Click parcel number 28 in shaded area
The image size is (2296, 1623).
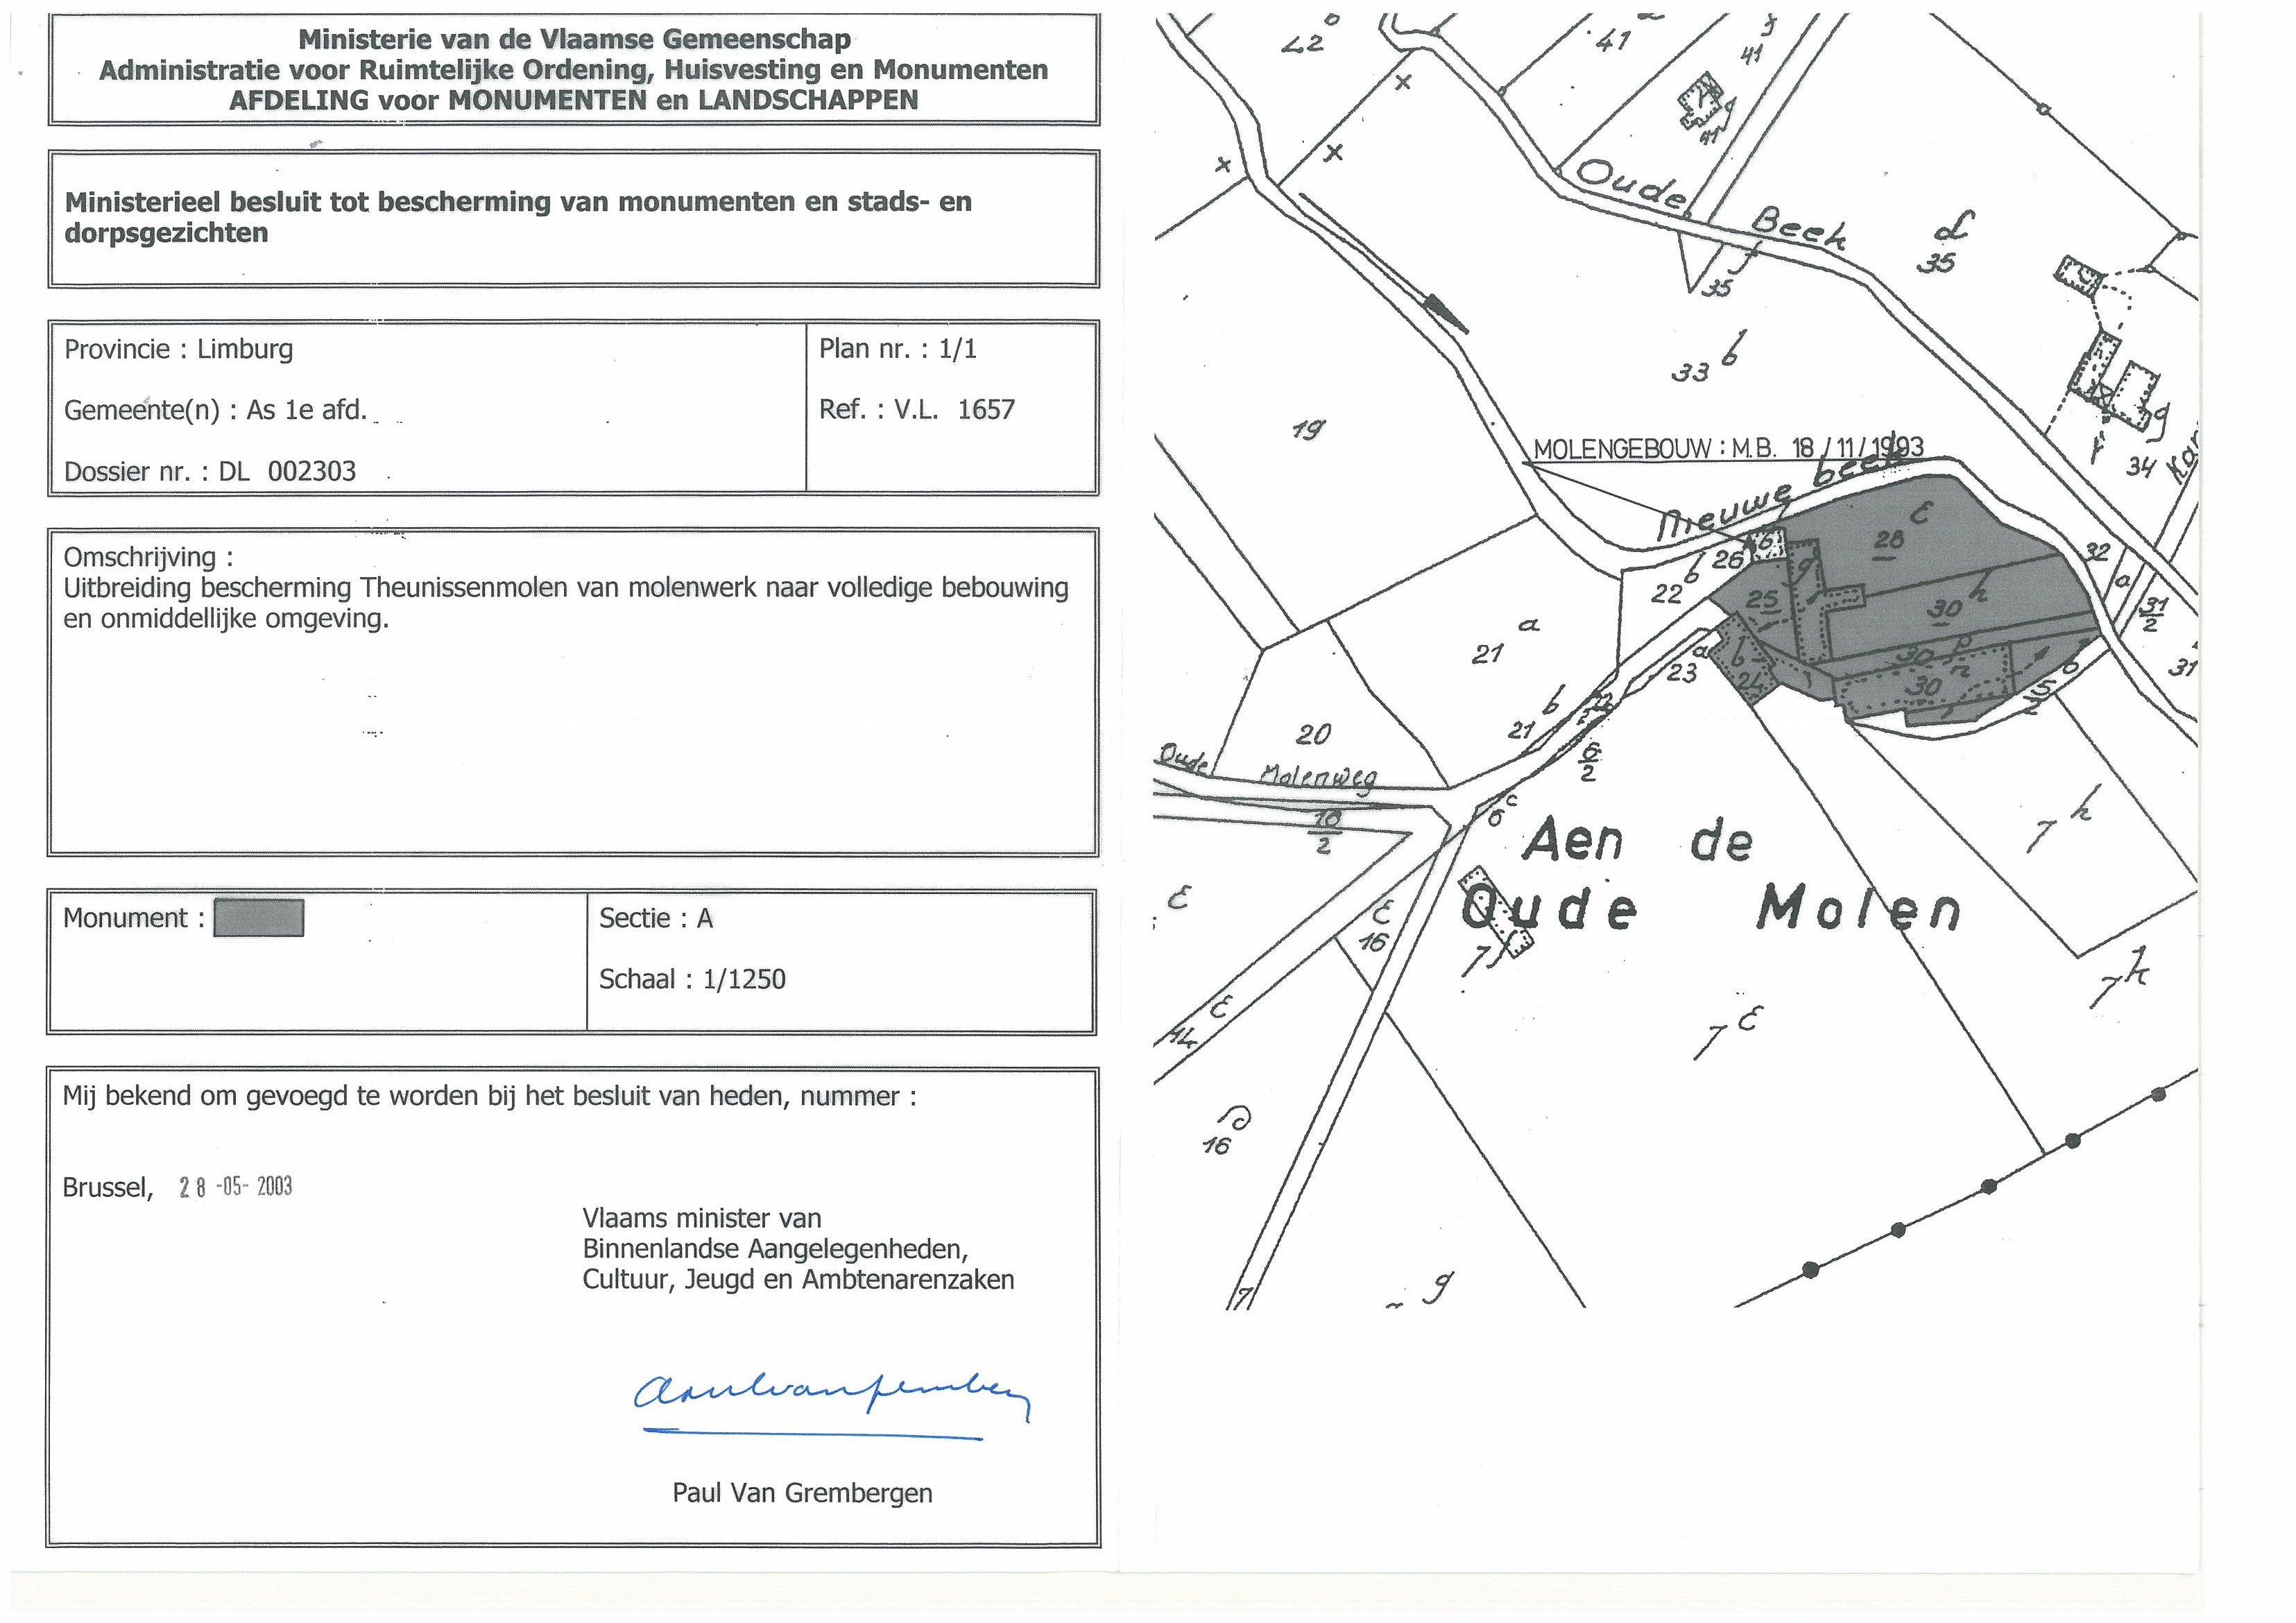pos(1888,540)
